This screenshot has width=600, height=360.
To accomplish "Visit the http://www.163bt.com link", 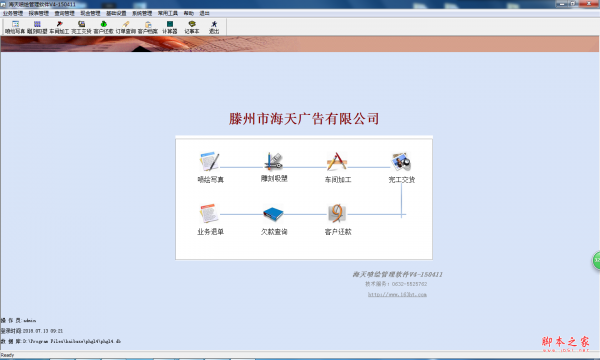I will tap(397, 294).
